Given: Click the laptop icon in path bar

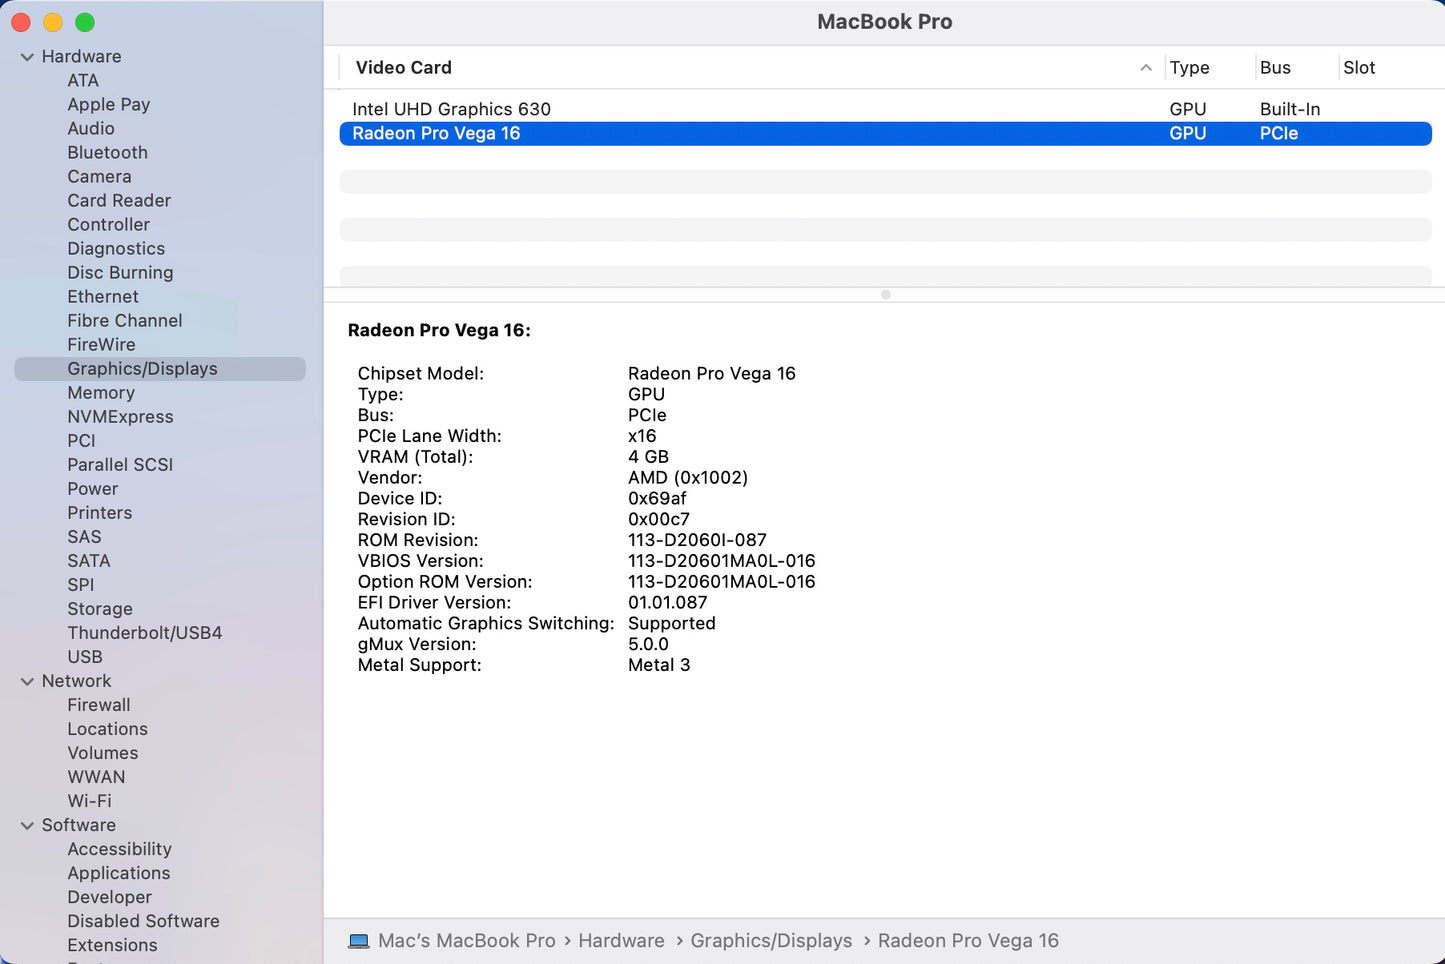Looking at the screenshot, I should click(358, 941).
